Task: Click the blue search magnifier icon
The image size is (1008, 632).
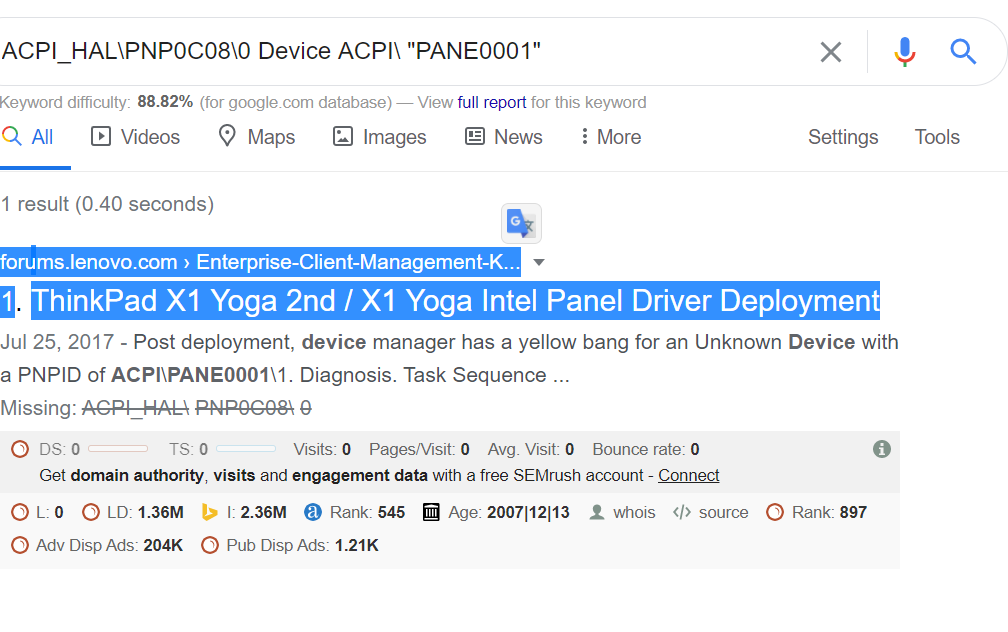Action: click(963, 51)
